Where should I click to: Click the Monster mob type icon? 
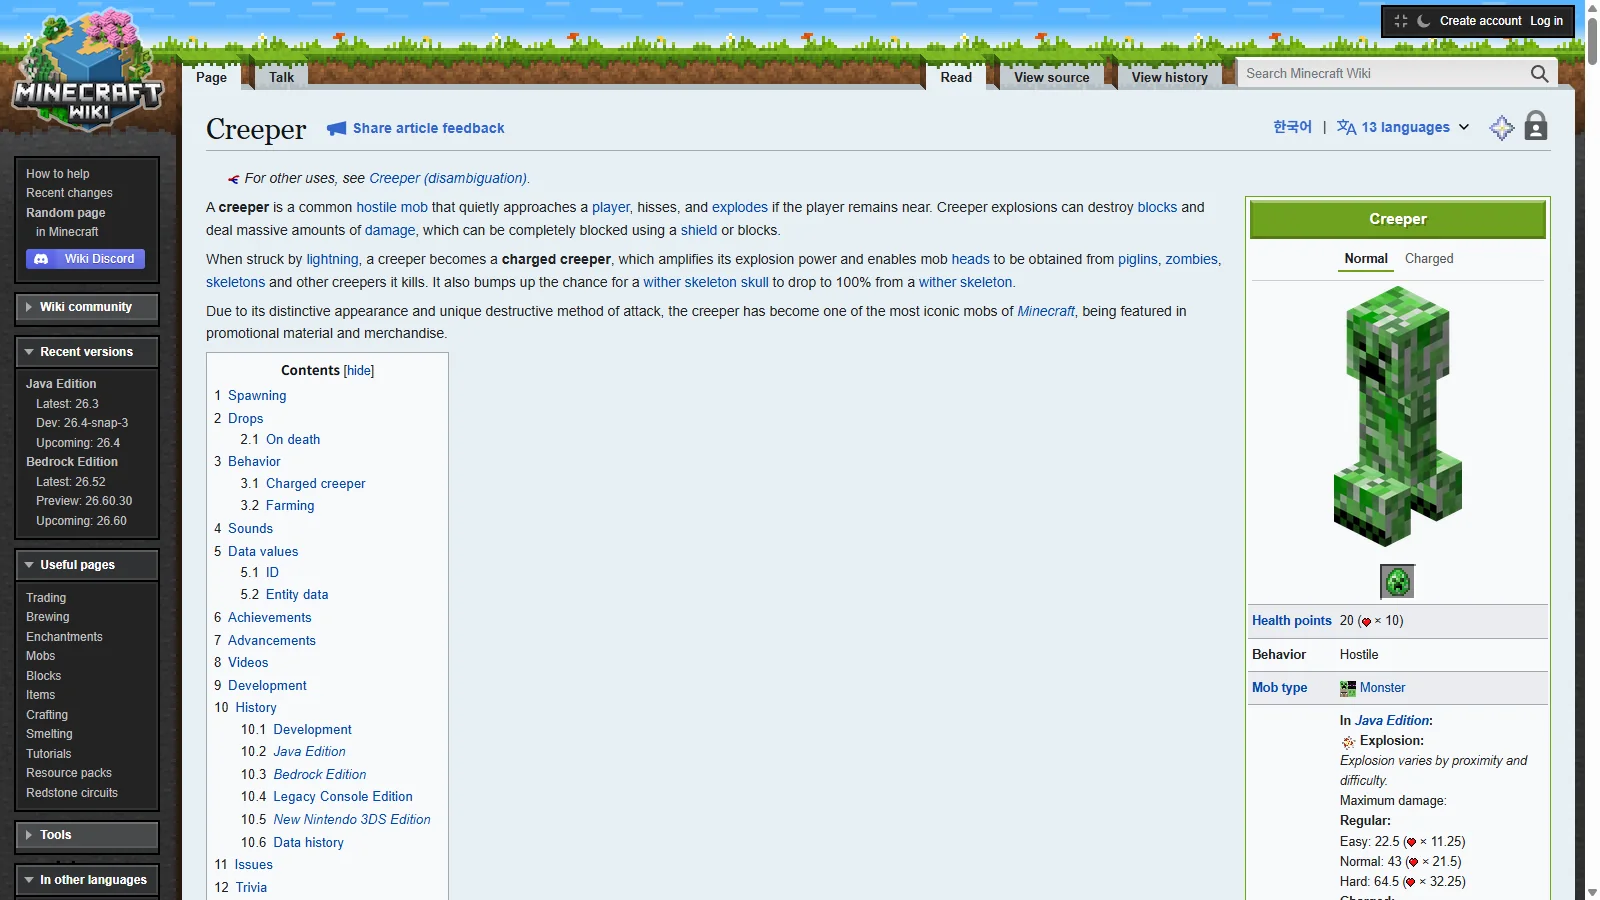[1348, 688]
